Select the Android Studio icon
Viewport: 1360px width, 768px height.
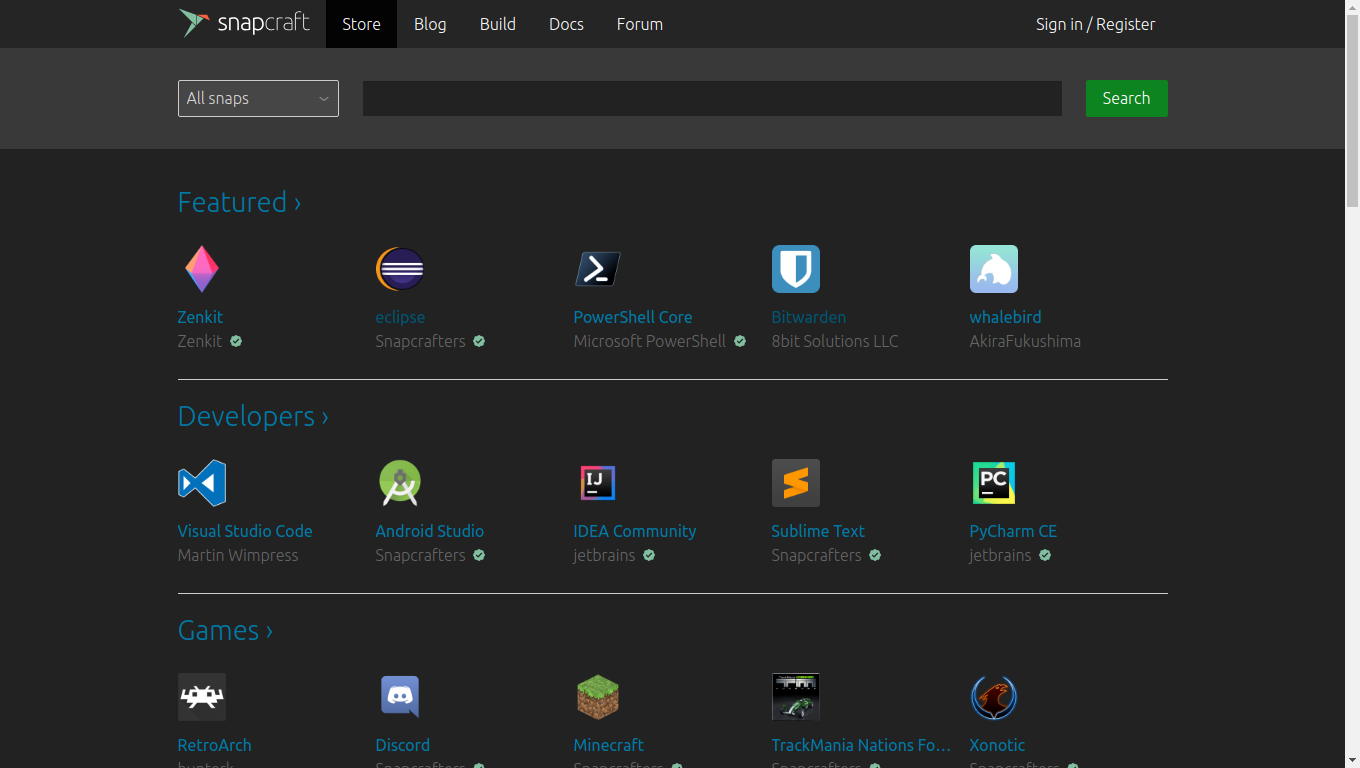pyautogui.click(x=399, y=482)
